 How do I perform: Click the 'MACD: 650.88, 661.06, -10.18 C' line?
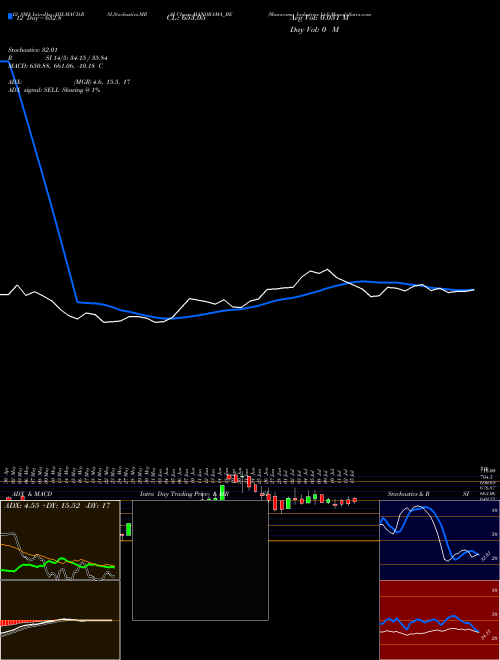(55, 66)
